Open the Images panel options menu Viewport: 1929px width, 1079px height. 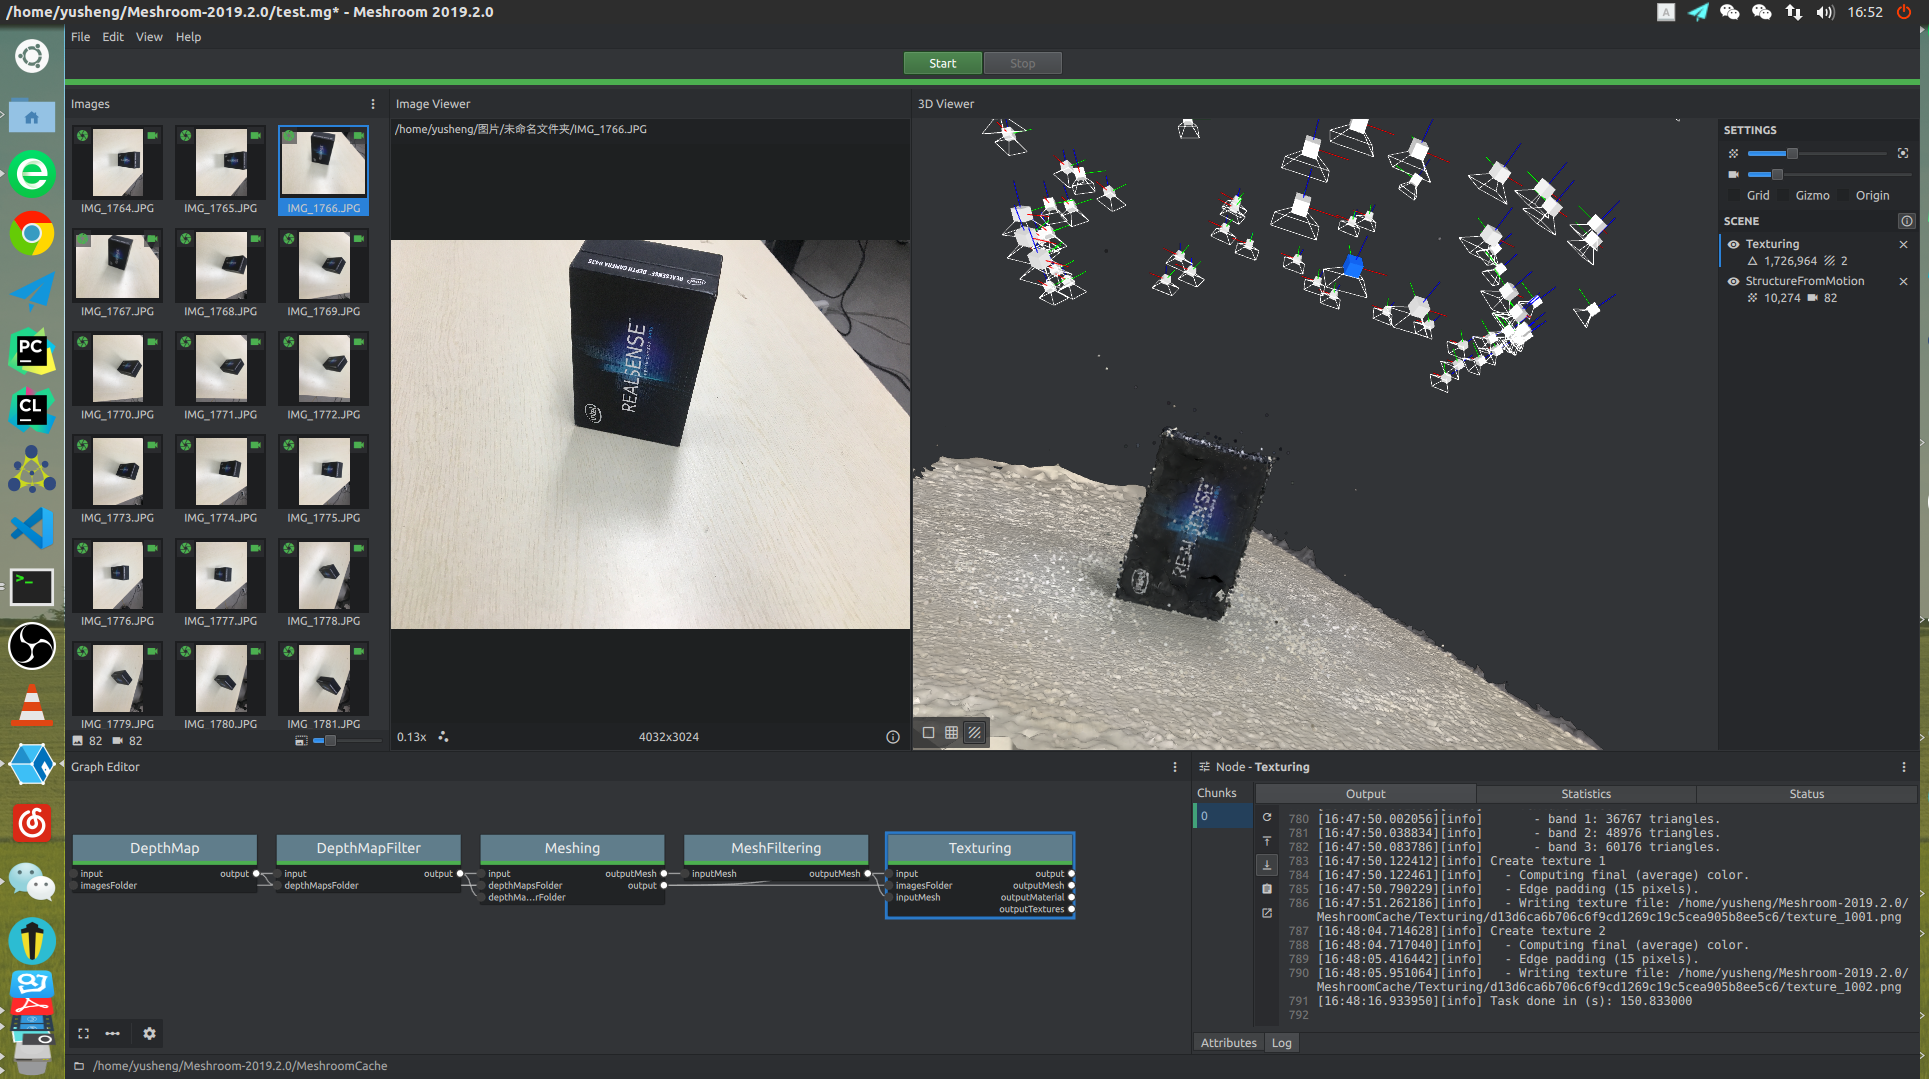tap(372, 103)
